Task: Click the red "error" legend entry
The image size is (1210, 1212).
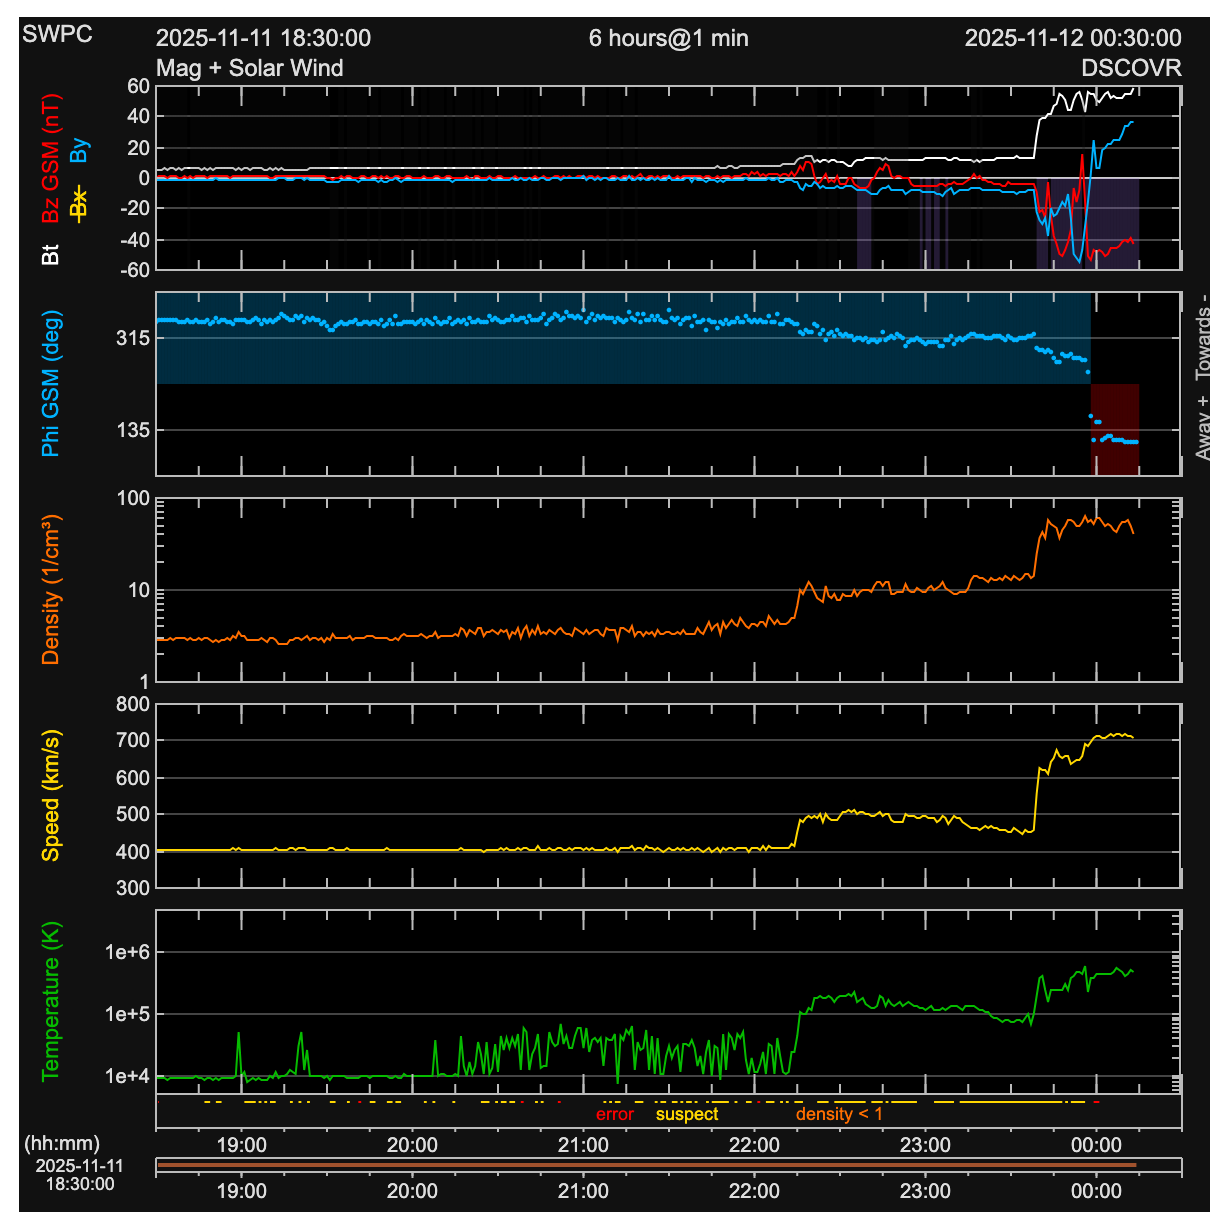Action: click(614, 1114)
